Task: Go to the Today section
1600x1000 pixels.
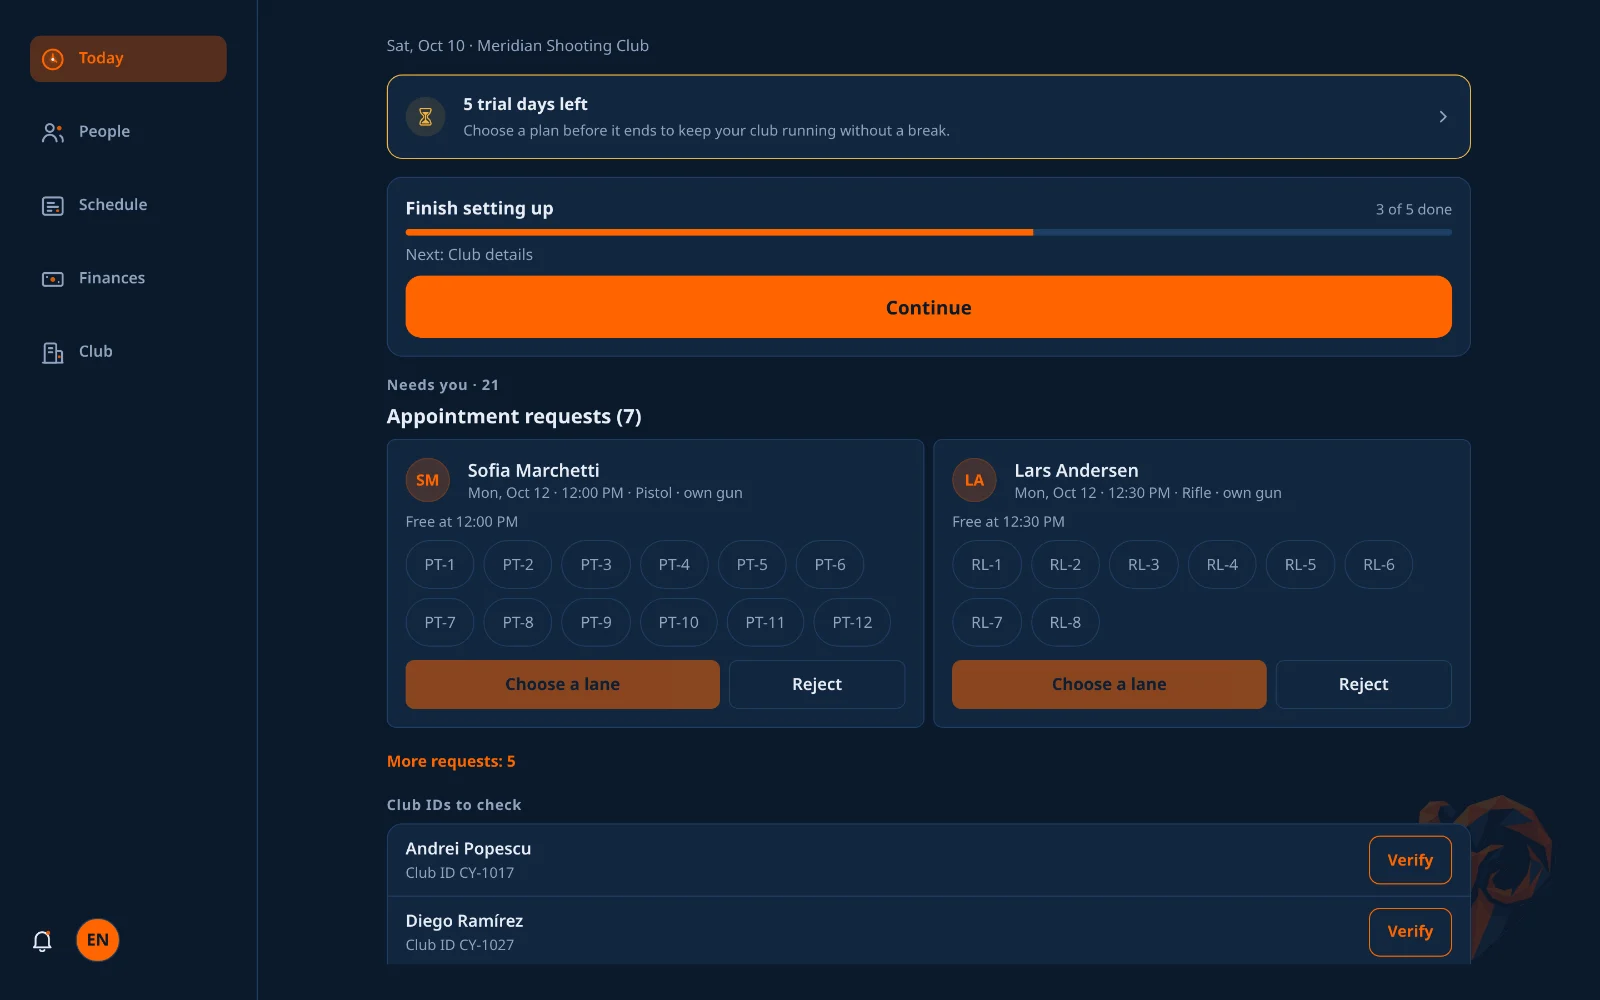Action: point(128,59)
